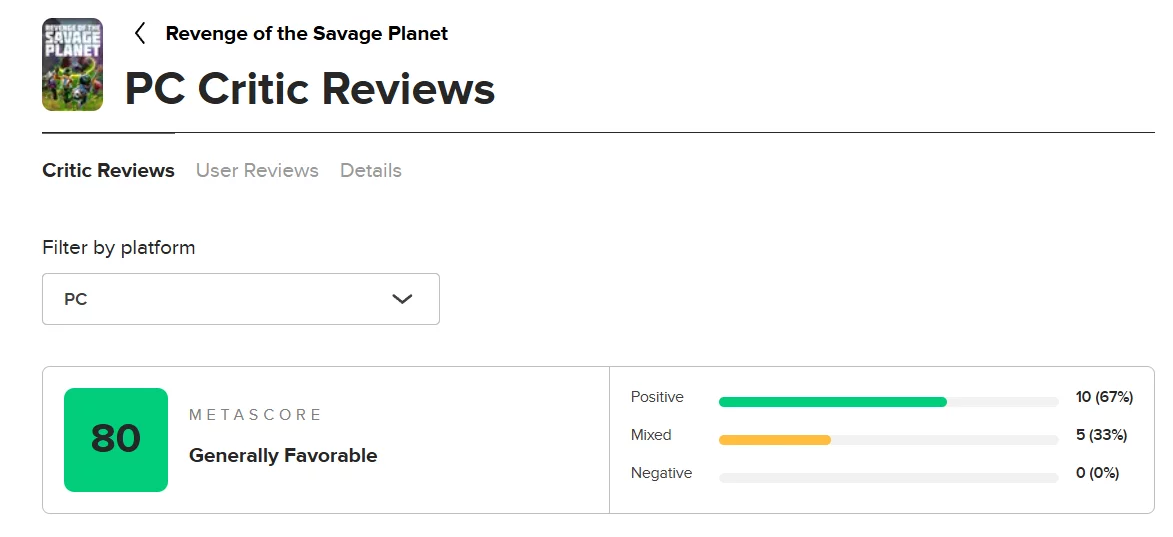Go to the Revenge of the Savage Planet title link
The width and height of the screenshot is (1173, 537).
click(x=306, y=34)
